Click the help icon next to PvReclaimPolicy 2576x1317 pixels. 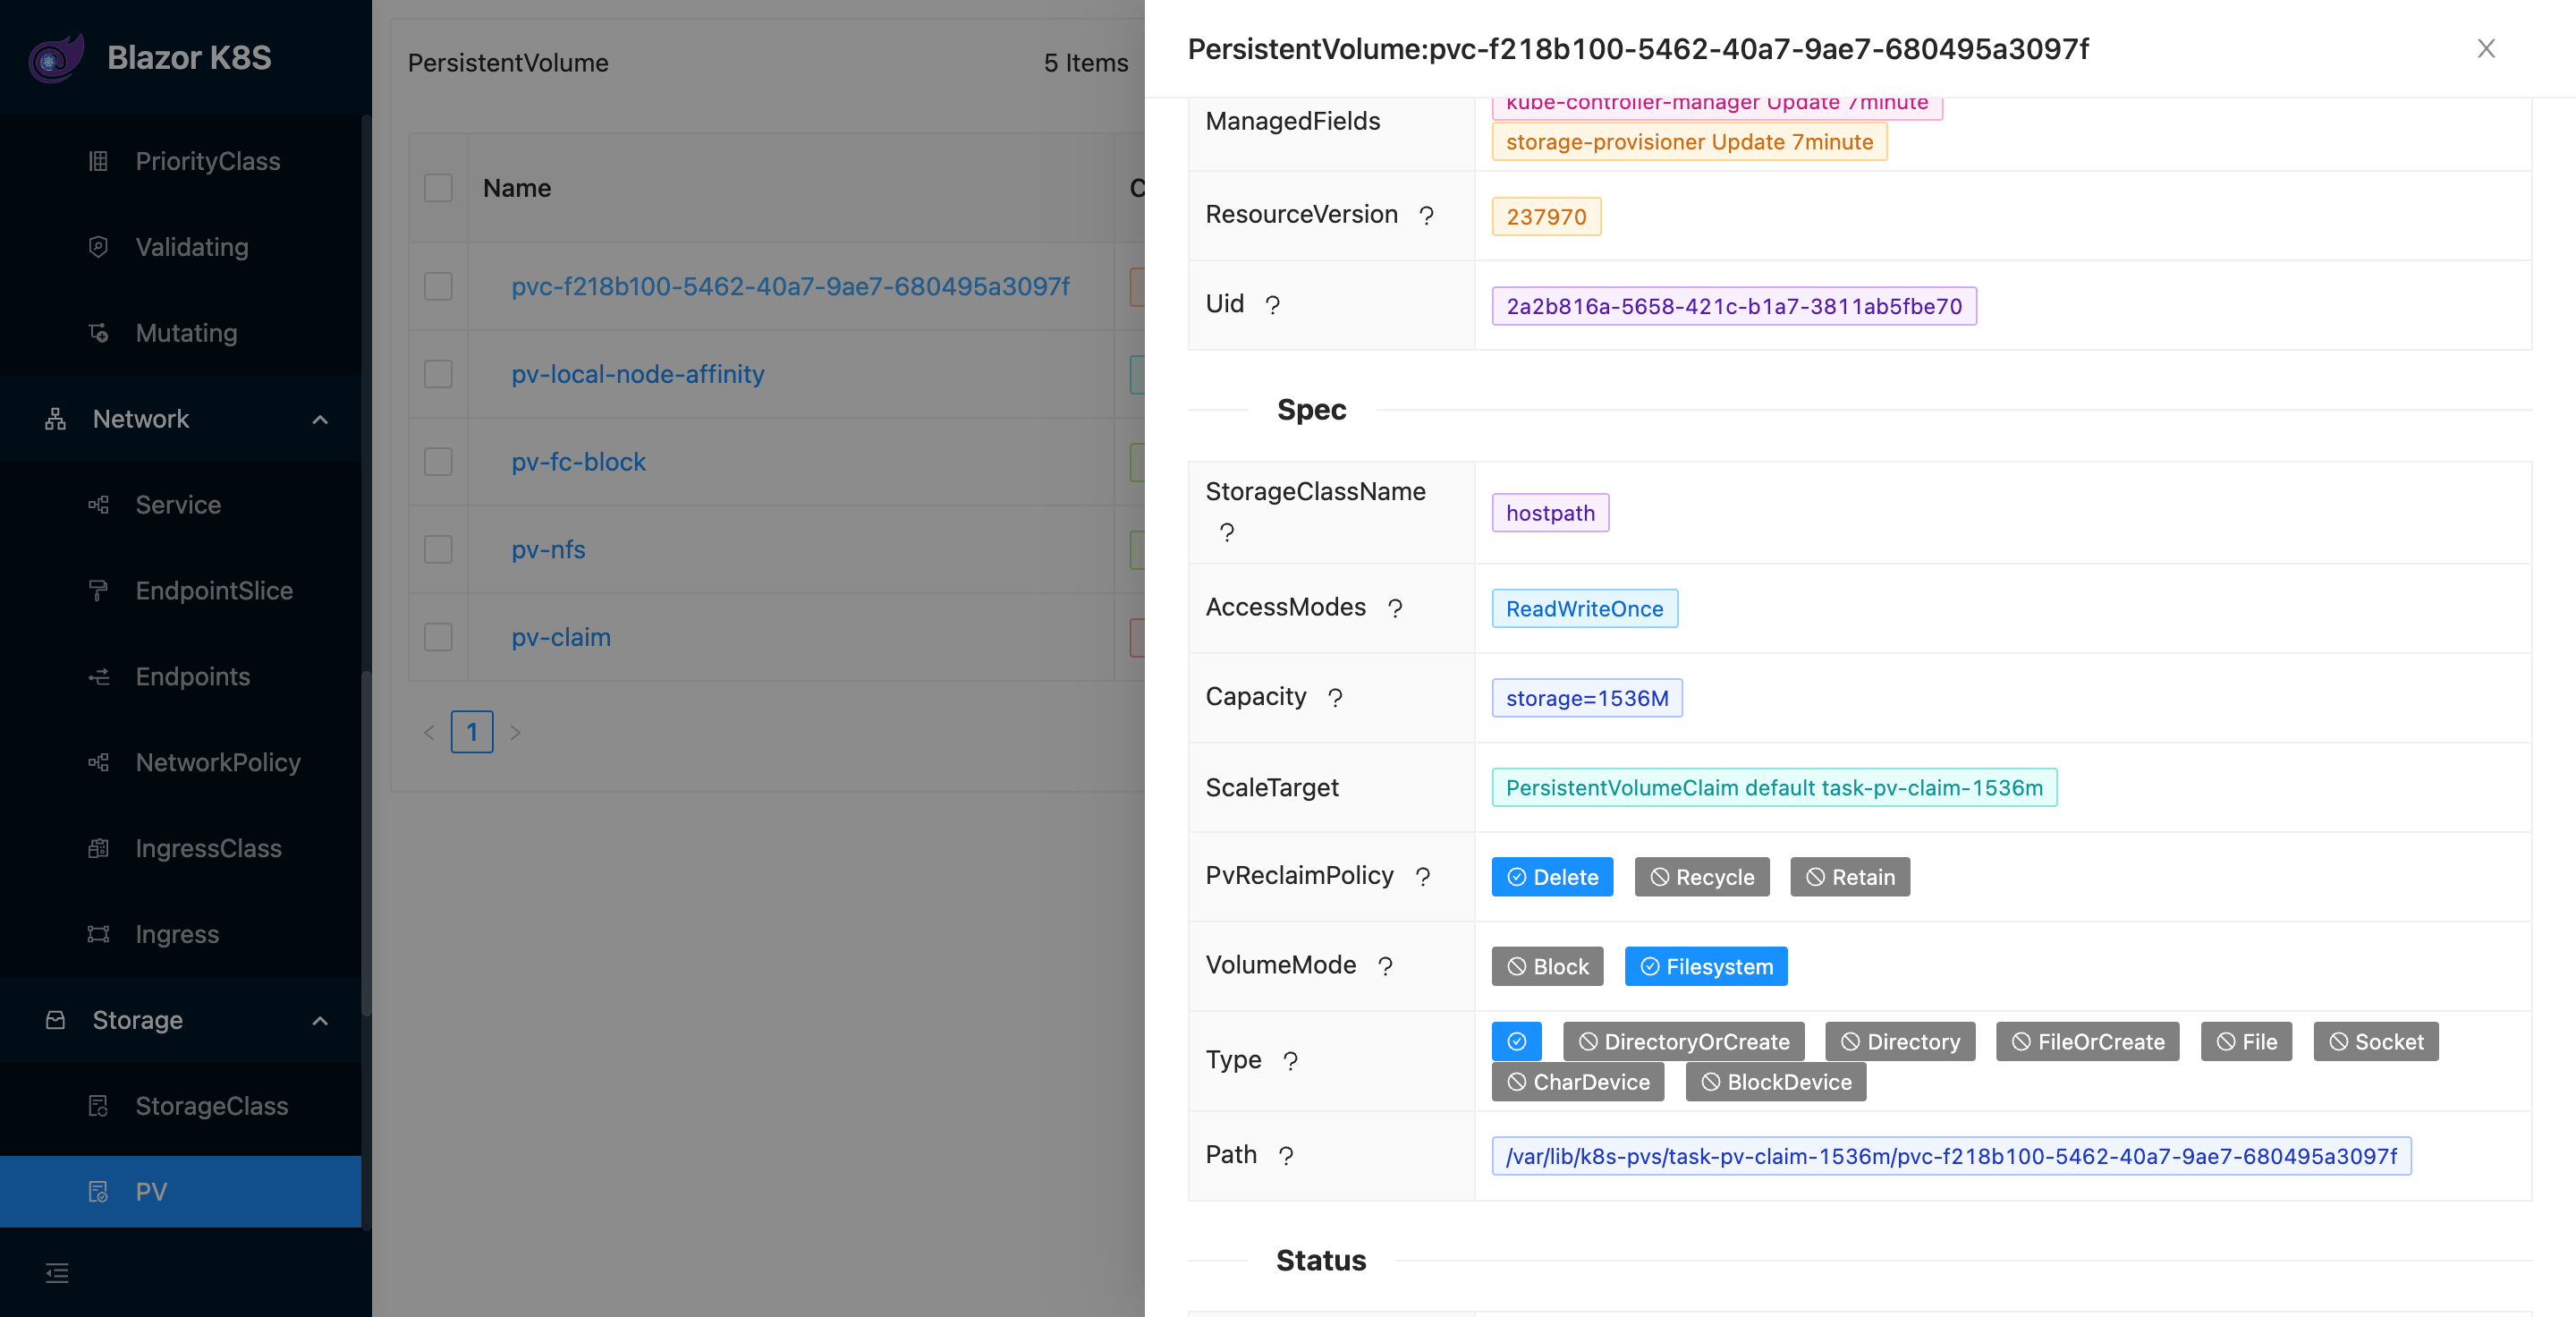(1423, 877)
